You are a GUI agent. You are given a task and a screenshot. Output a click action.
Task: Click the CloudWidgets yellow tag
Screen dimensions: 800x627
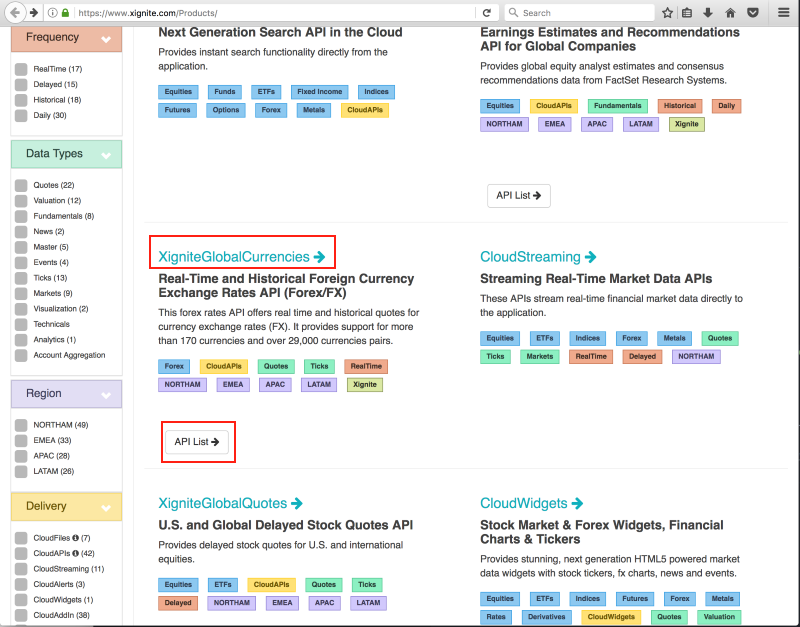pyautogui.click(x=611, y=617)
